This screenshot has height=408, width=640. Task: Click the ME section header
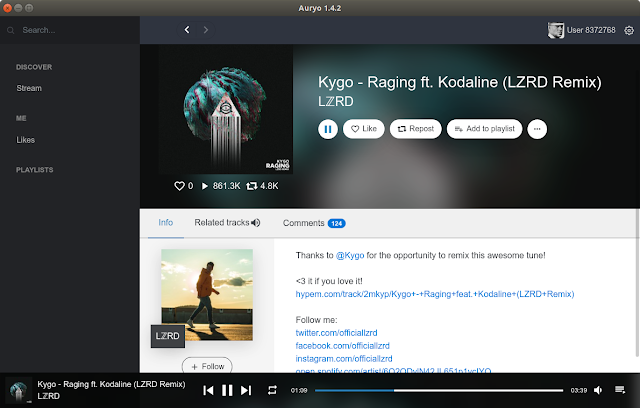coord(21,118)
